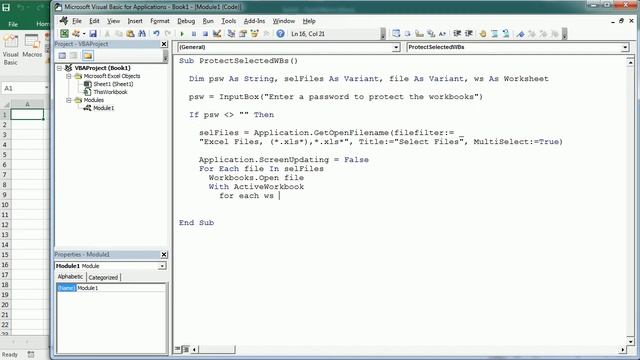Viewport: 640px width, 360px height.
Task: Collapse the Modules folder in Project tree
Action: point(69,100)
